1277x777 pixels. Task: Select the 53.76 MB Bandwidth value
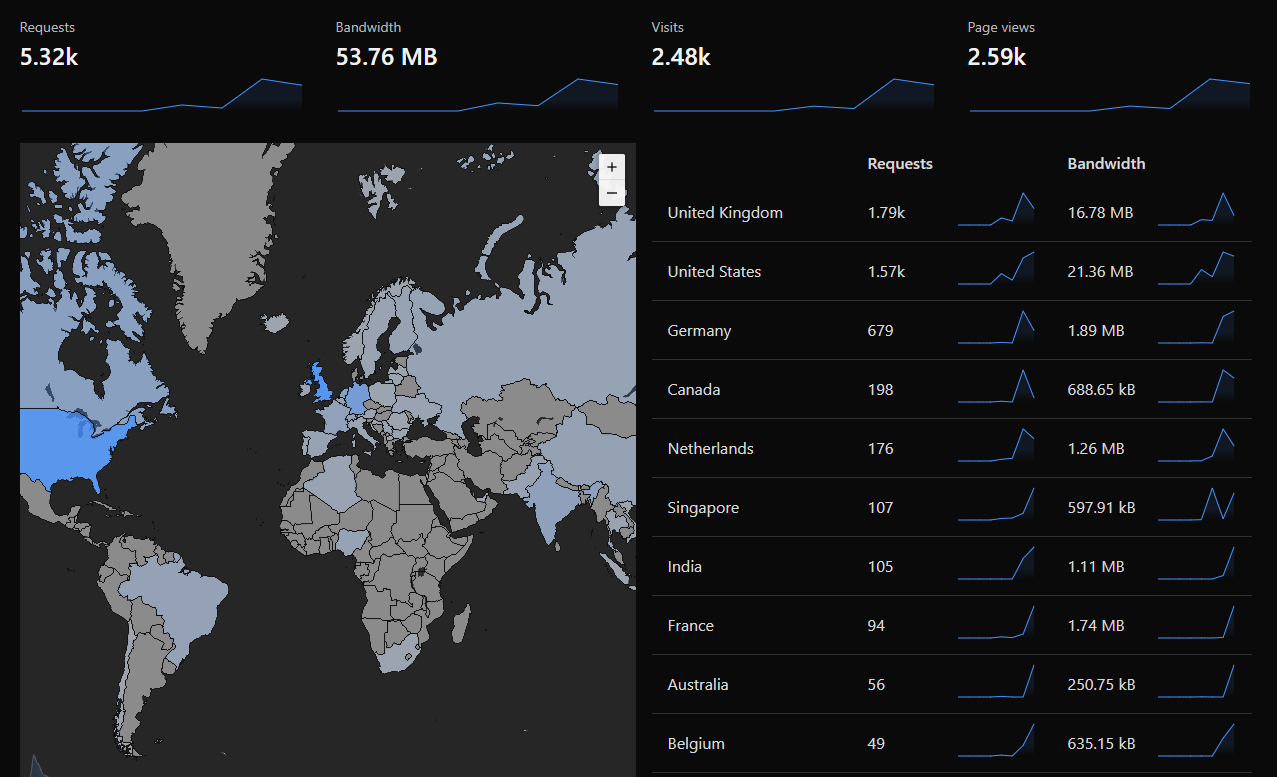click(387, 57)
